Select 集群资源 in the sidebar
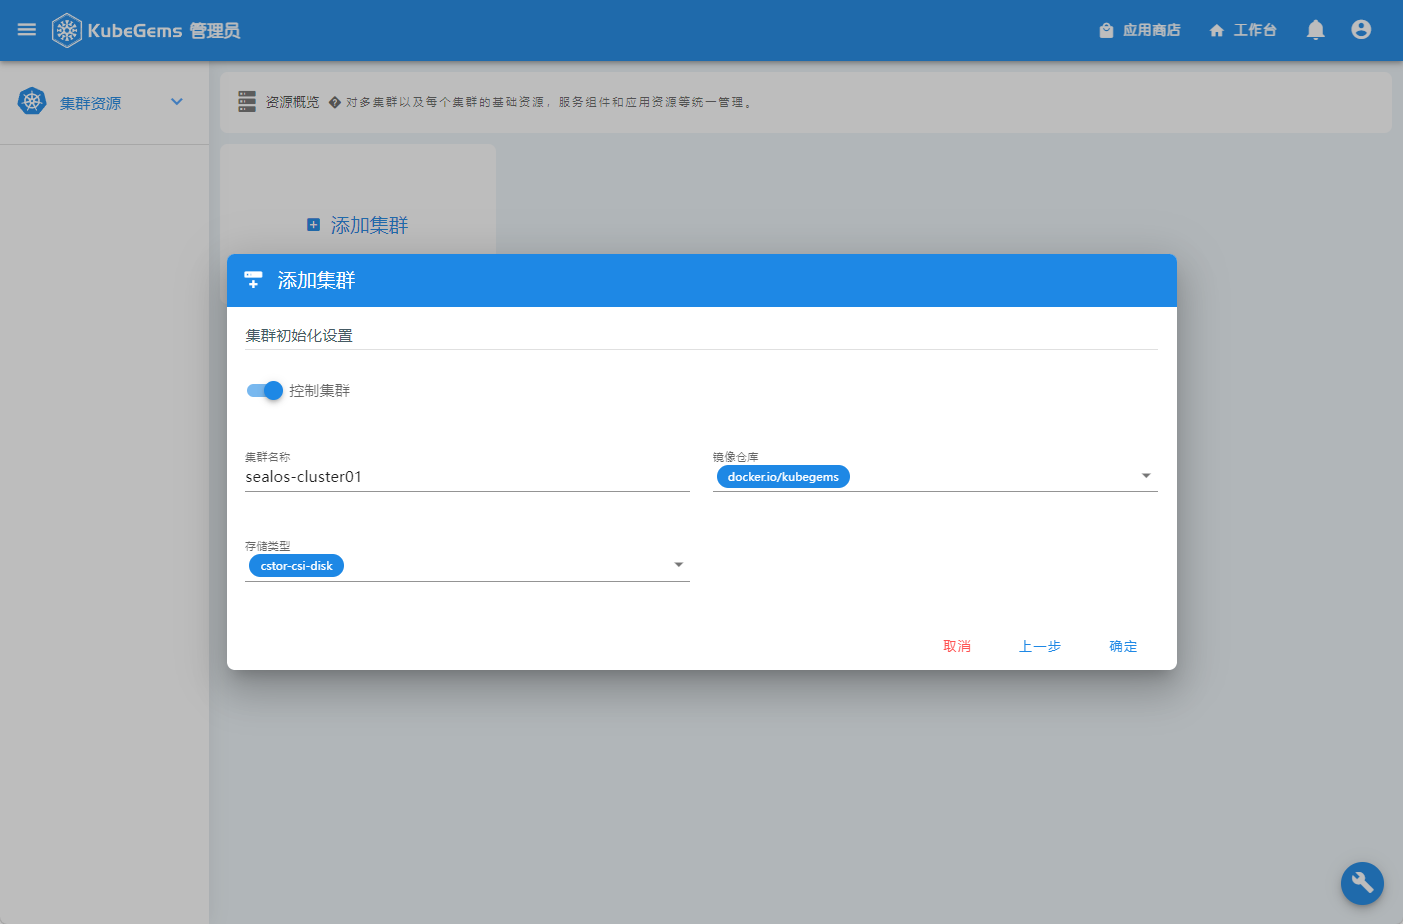 click(x=91, y=103)
